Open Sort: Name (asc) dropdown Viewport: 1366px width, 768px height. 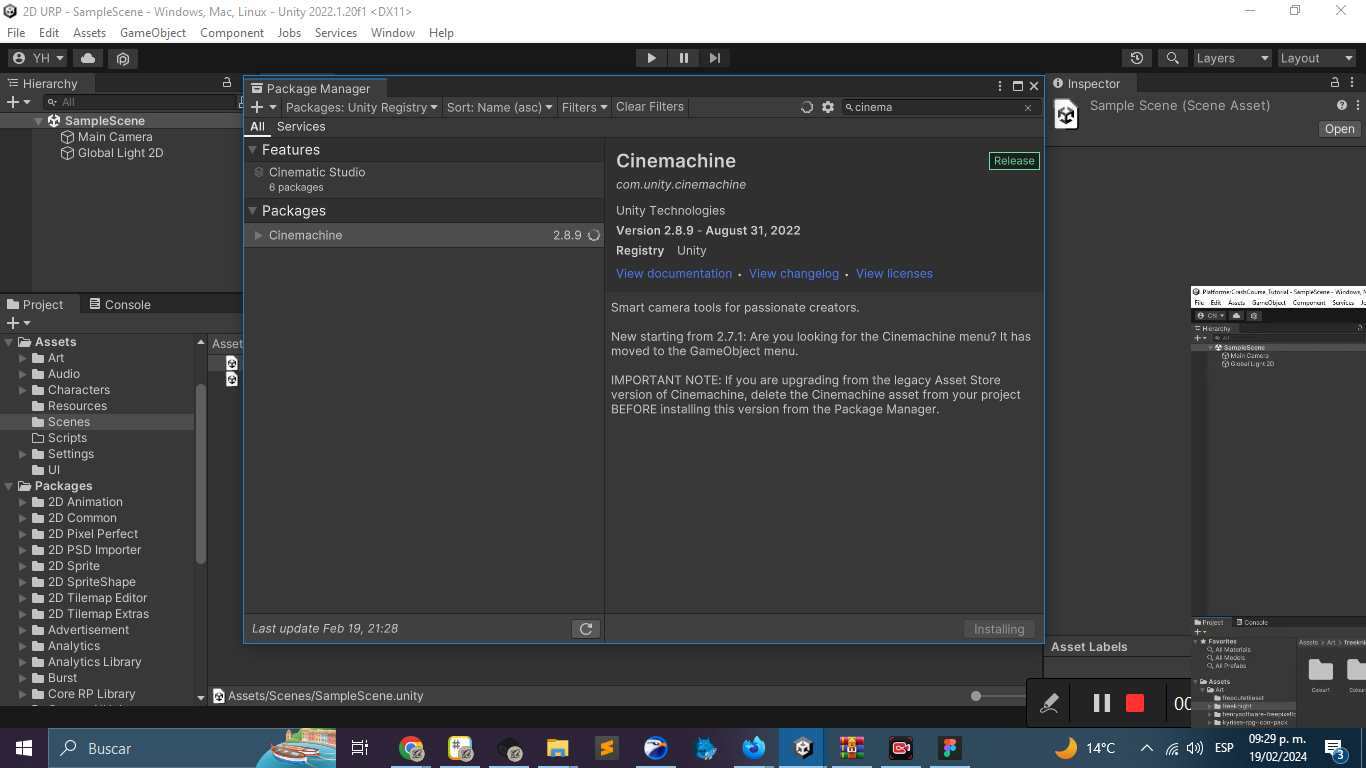(499, 107)
